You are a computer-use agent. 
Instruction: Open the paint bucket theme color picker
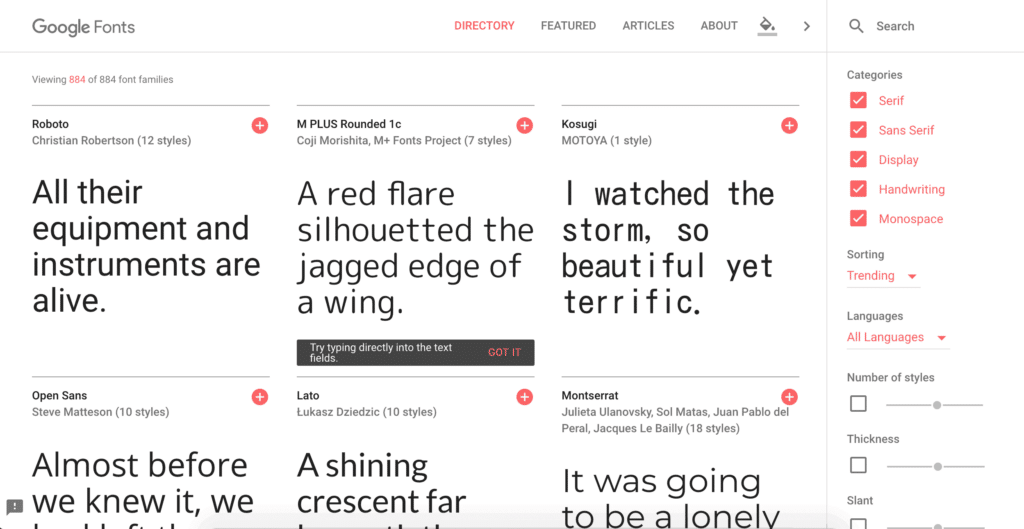[x=767, y=26]
